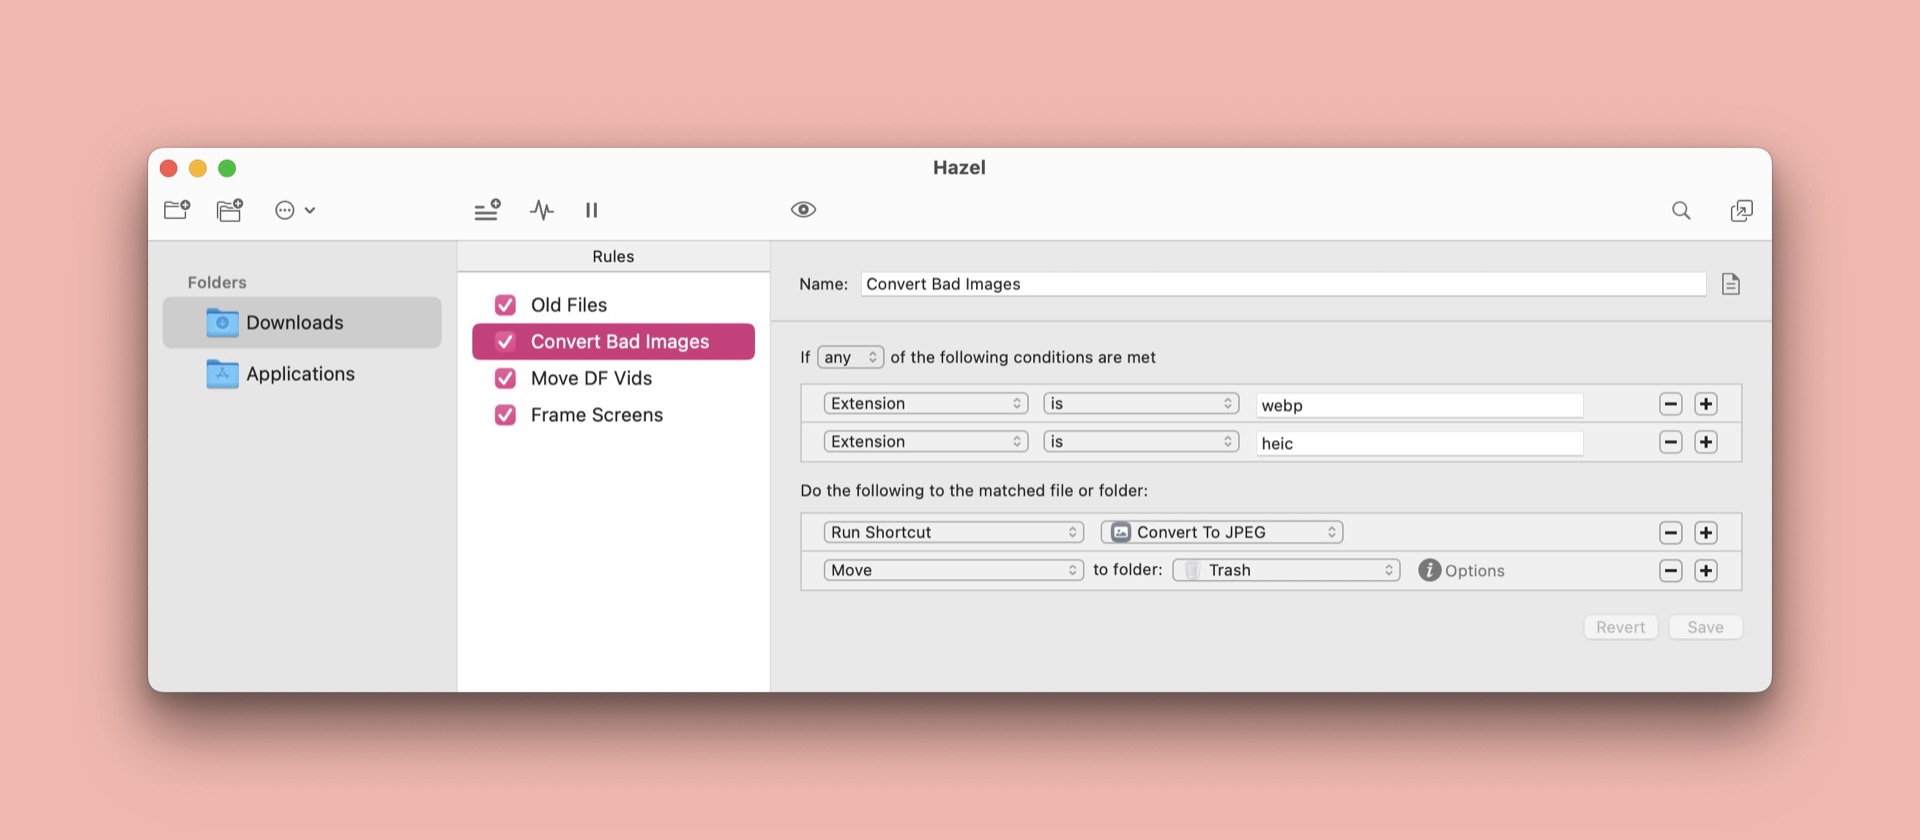Click the Options info icon for Move
Image resolution: width=1920 pixels, height=840 pixels.
(1430, 570)
